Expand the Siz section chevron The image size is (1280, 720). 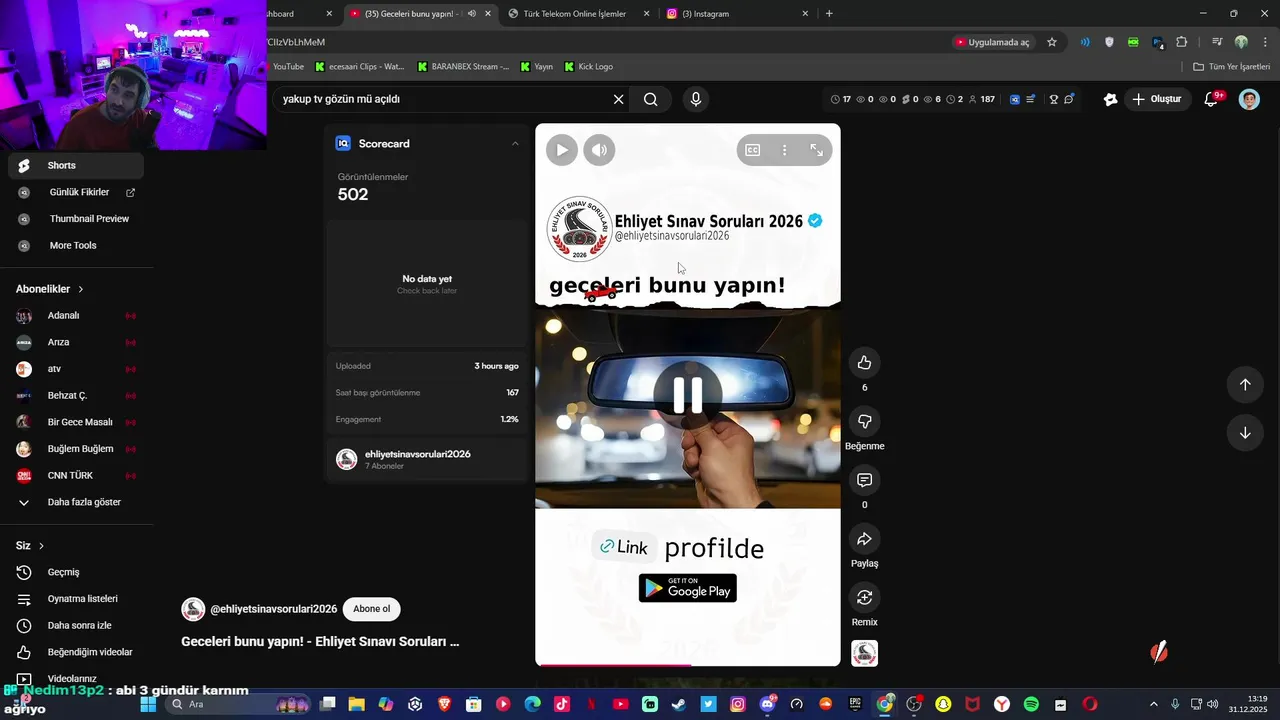(x=41, y=546)
